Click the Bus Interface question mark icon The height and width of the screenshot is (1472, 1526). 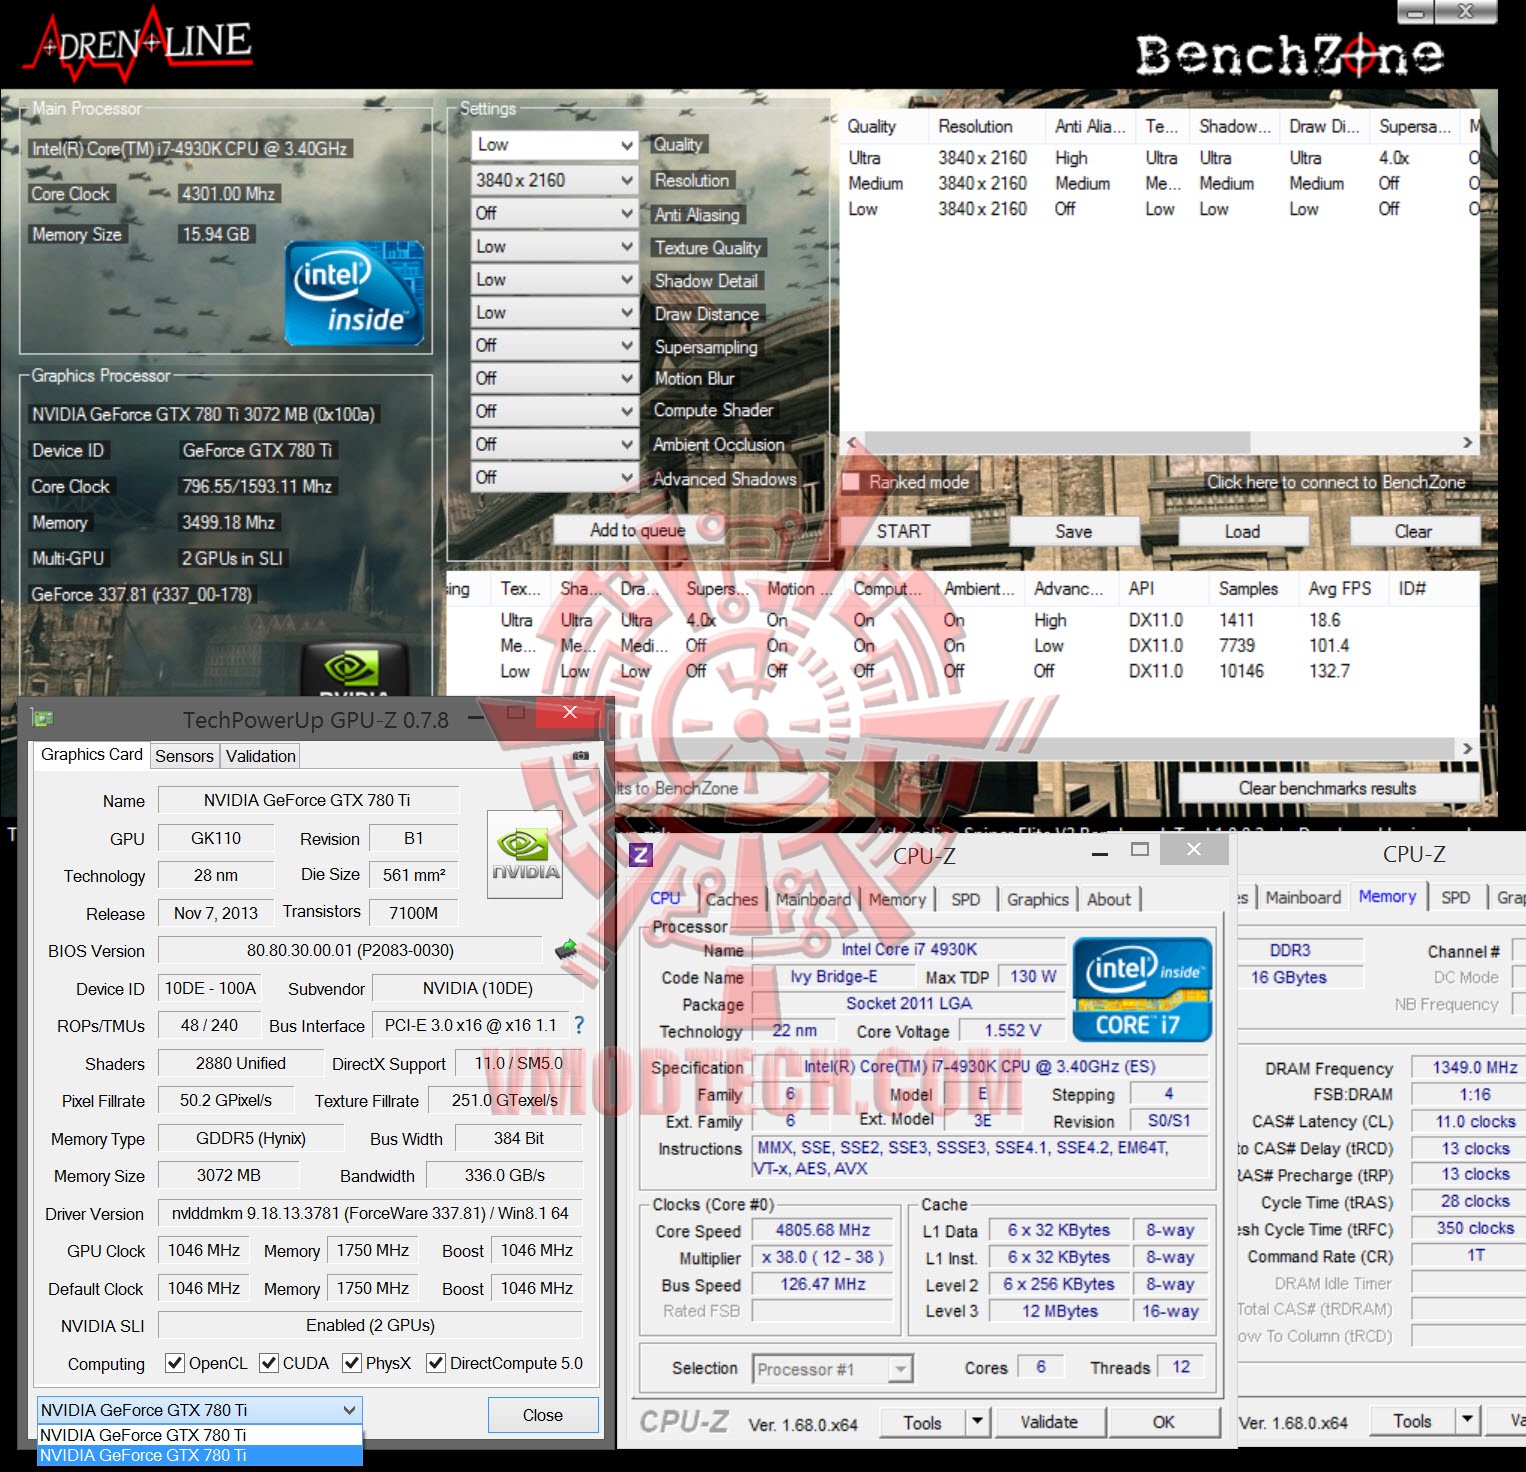(x=579, y=1025)
